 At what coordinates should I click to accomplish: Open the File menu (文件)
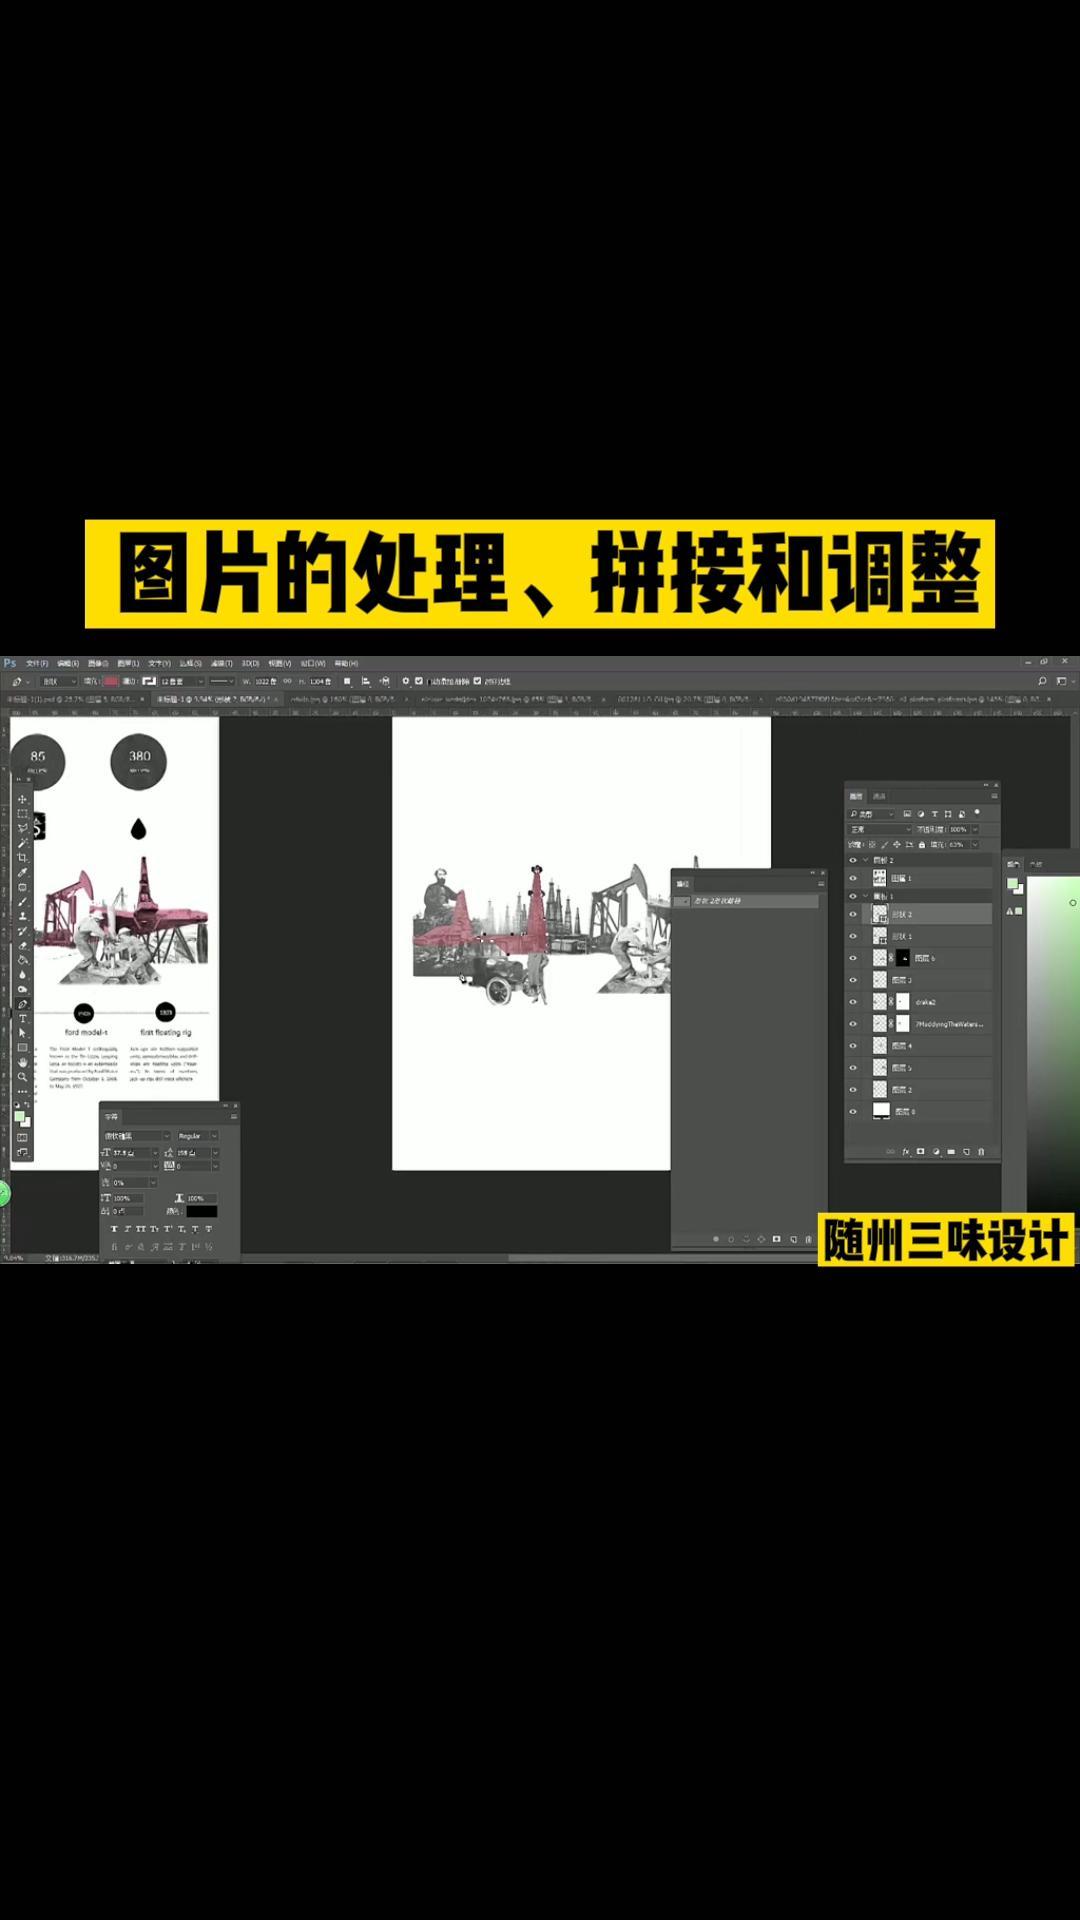(37, 663)
